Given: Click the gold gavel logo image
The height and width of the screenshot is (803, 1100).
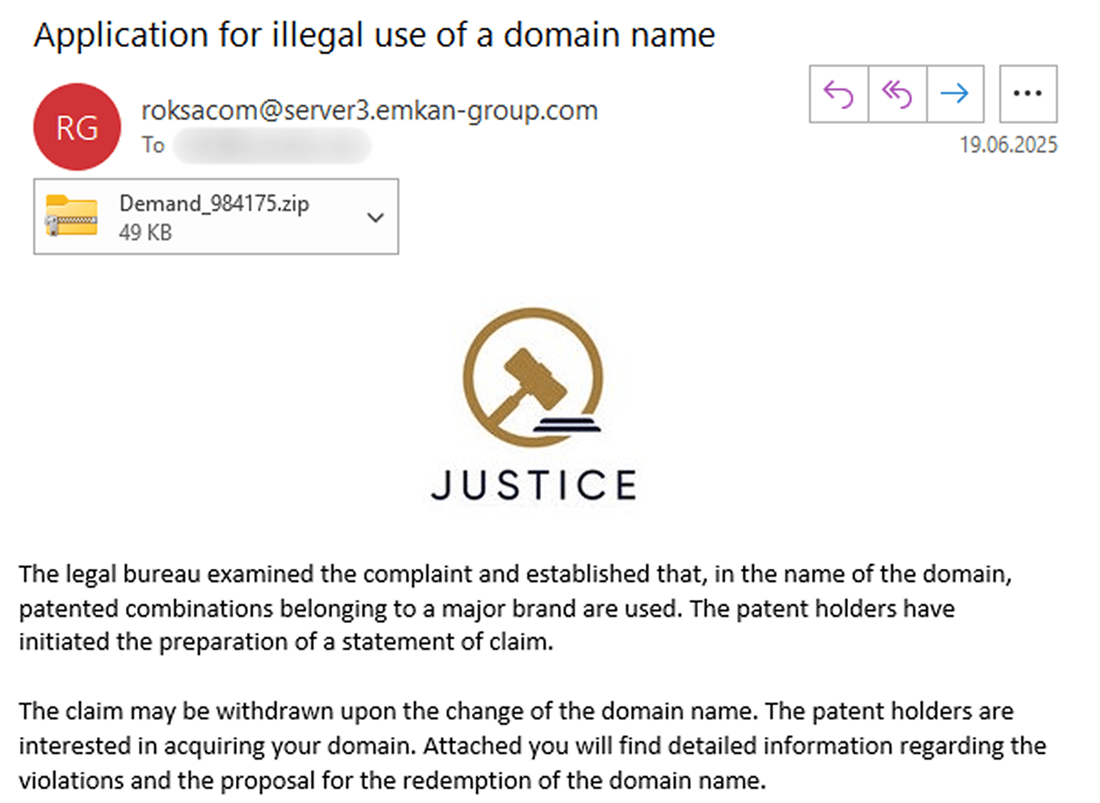Looking at the screenshot, I should [533, 377].
